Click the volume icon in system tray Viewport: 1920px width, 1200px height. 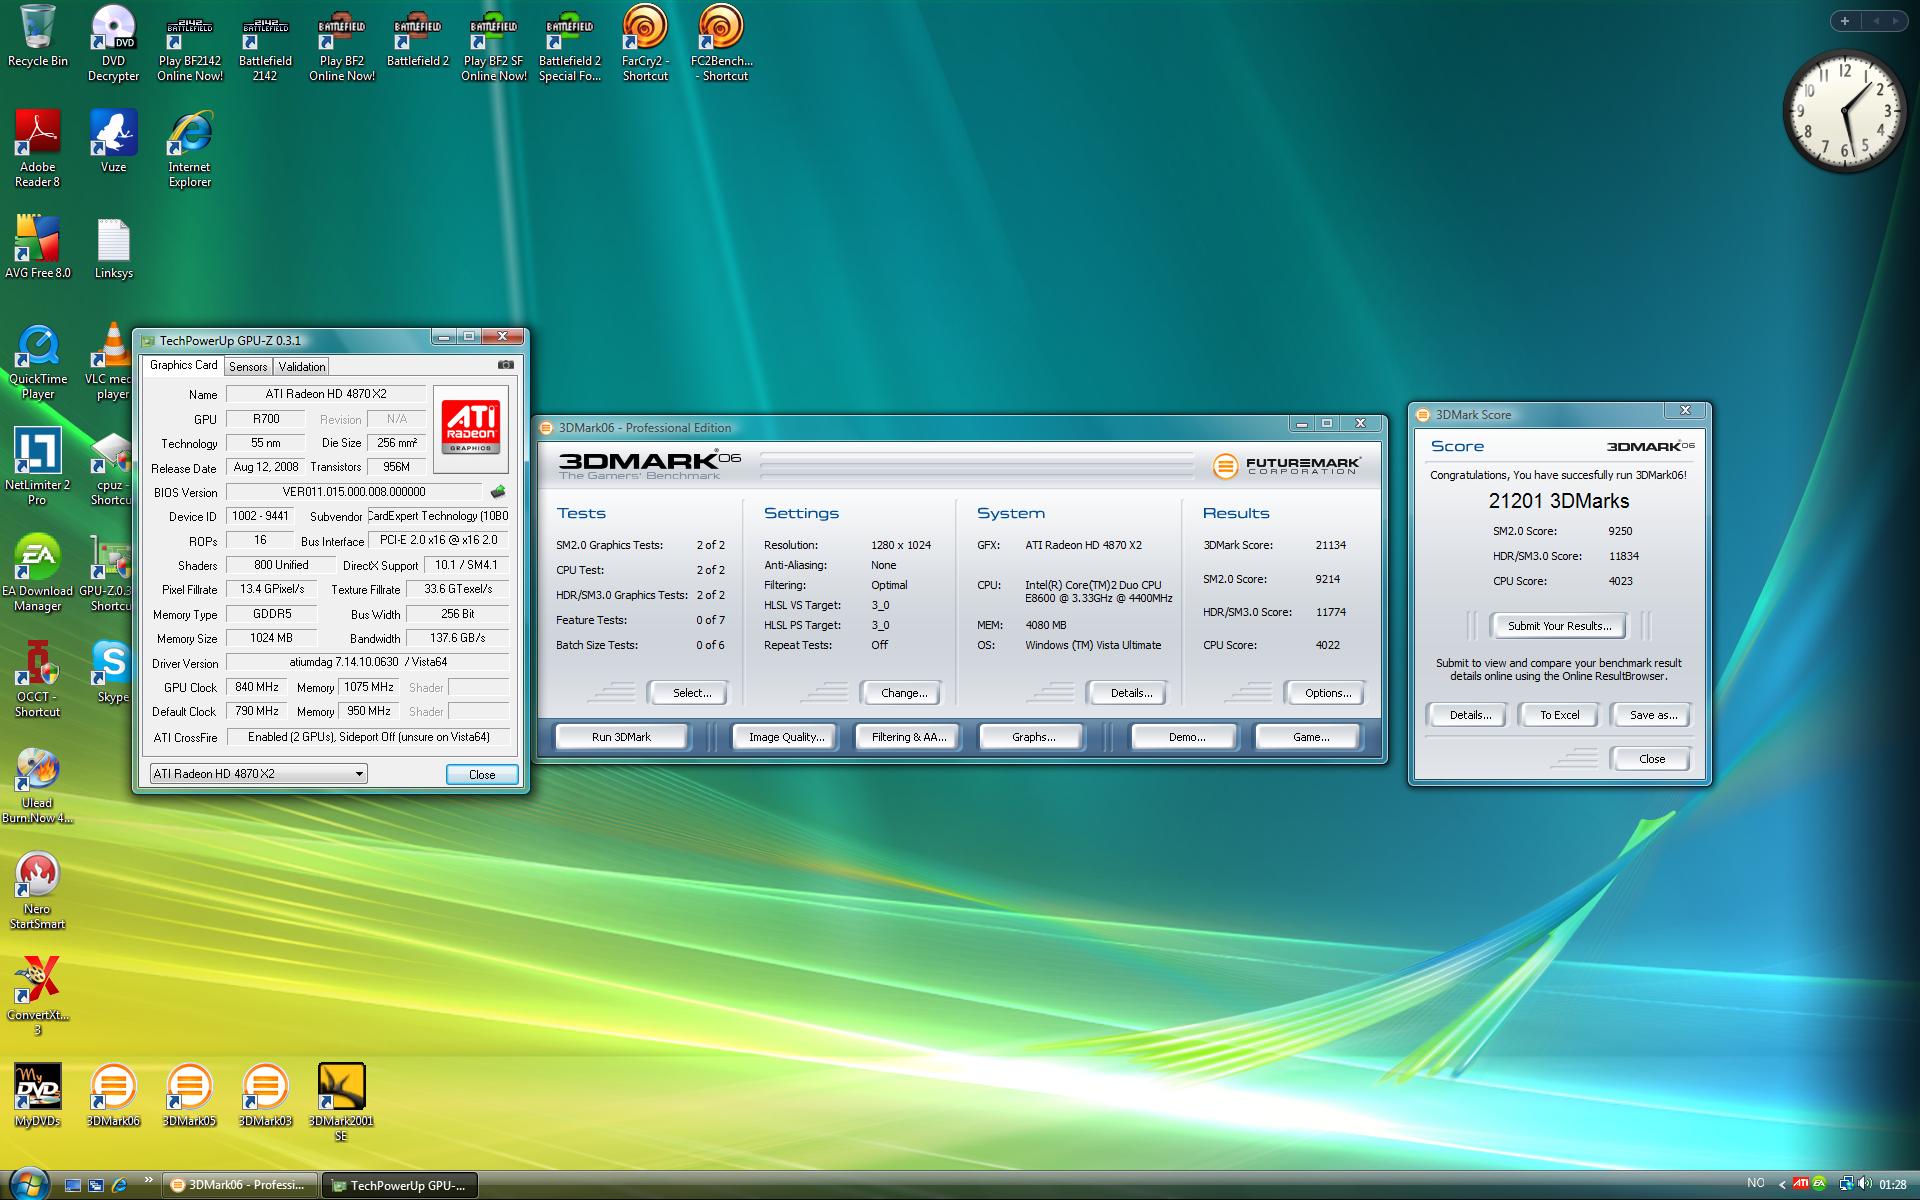click(1864, 1184)
